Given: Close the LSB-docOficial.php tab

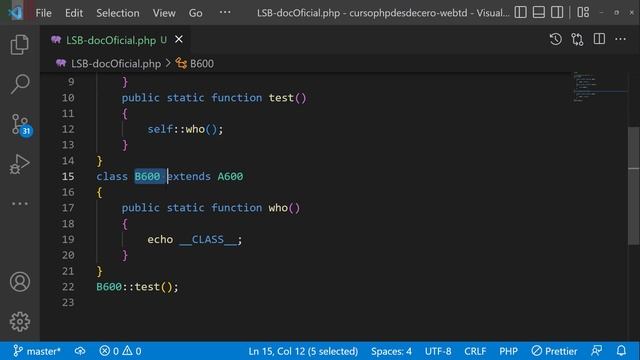Looking at the screenshot, I should (x=179, y=40).
